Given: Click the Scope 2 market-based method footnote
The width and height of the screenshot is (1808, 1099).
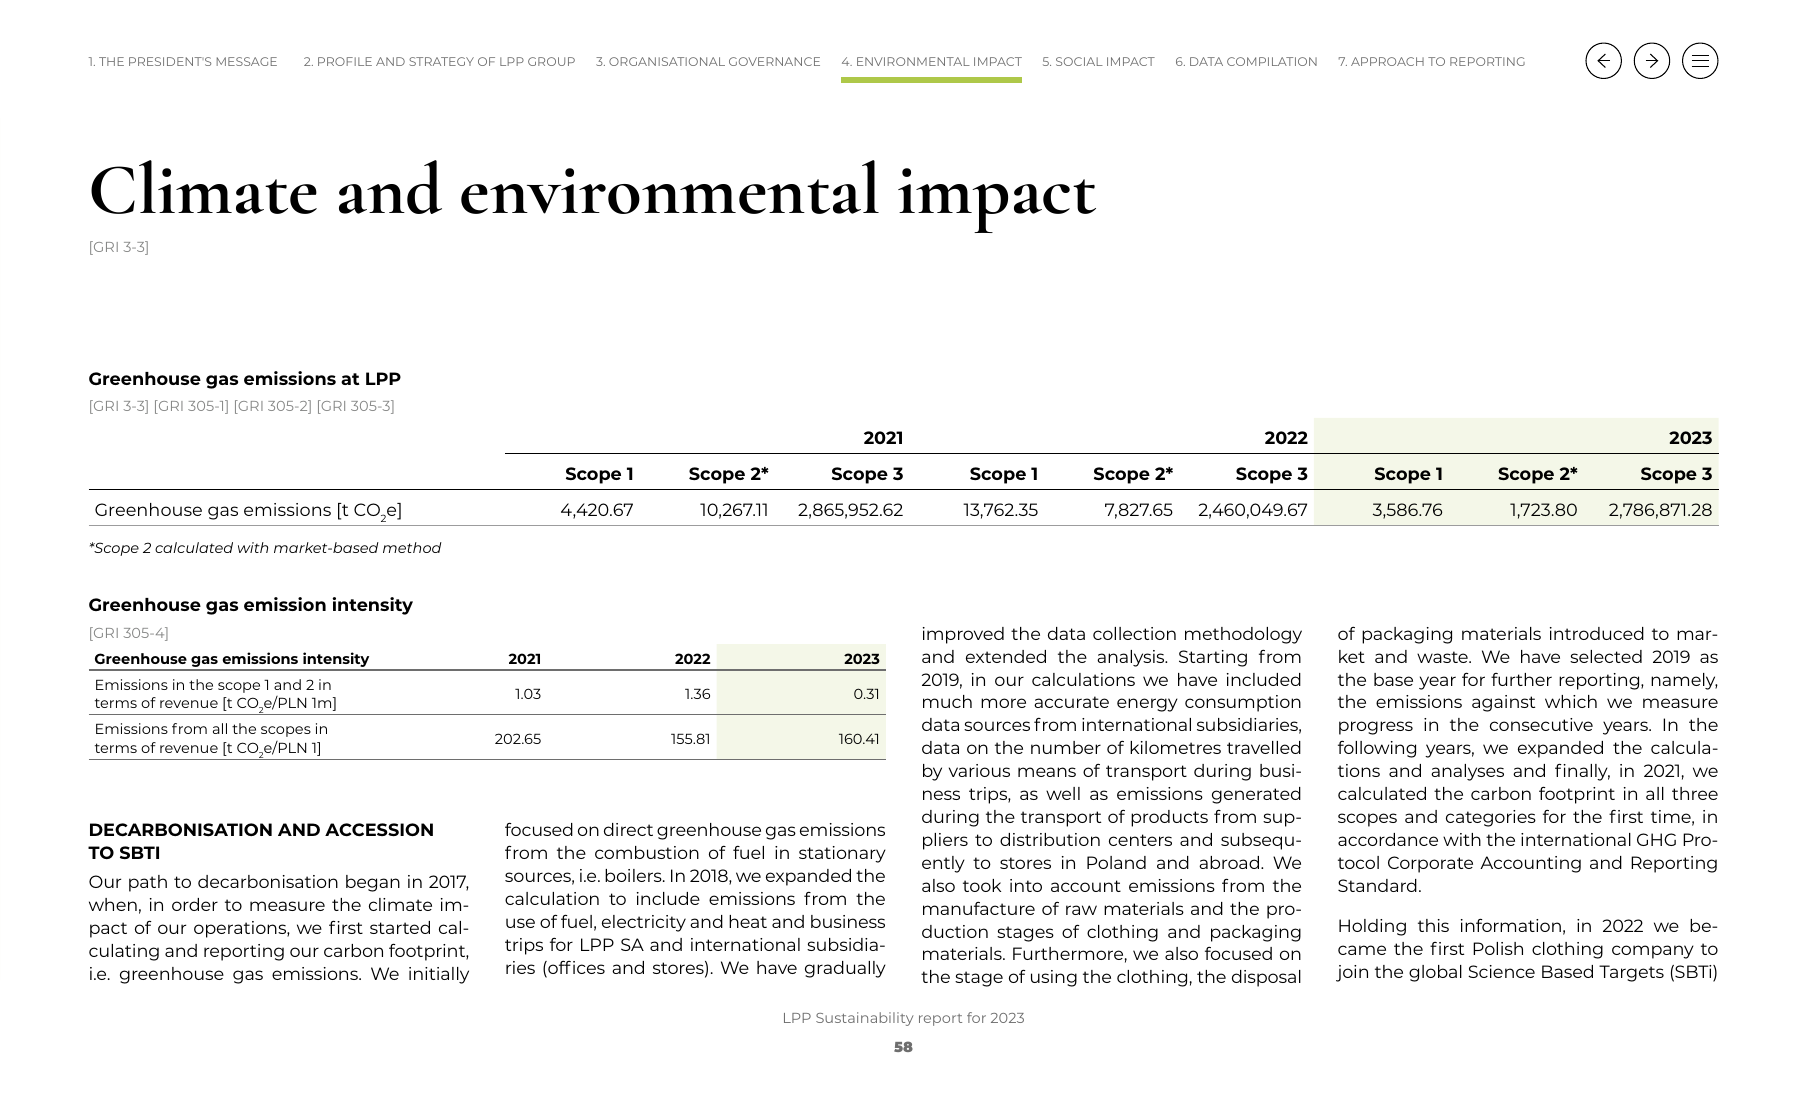Looking at the screenshot, I should pos(265,548).
